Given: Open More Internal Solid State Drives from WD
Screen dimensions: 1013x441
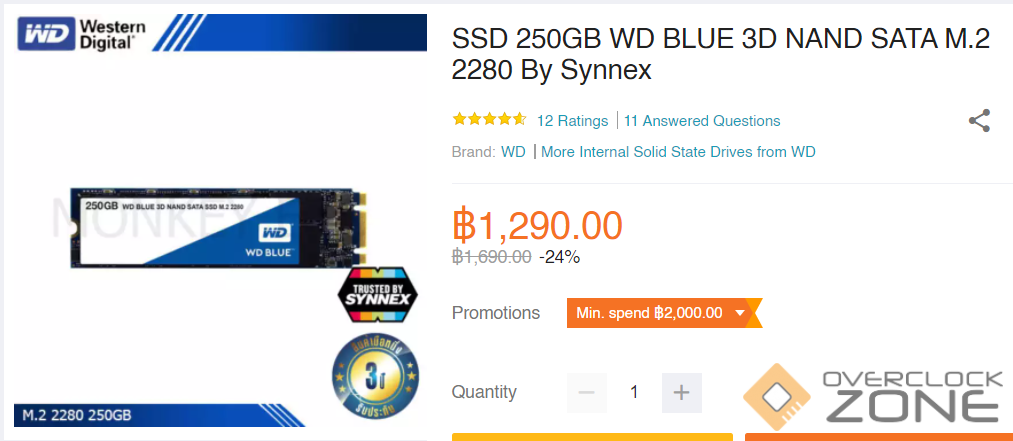Looking at the screenshot, I should 678,152.
